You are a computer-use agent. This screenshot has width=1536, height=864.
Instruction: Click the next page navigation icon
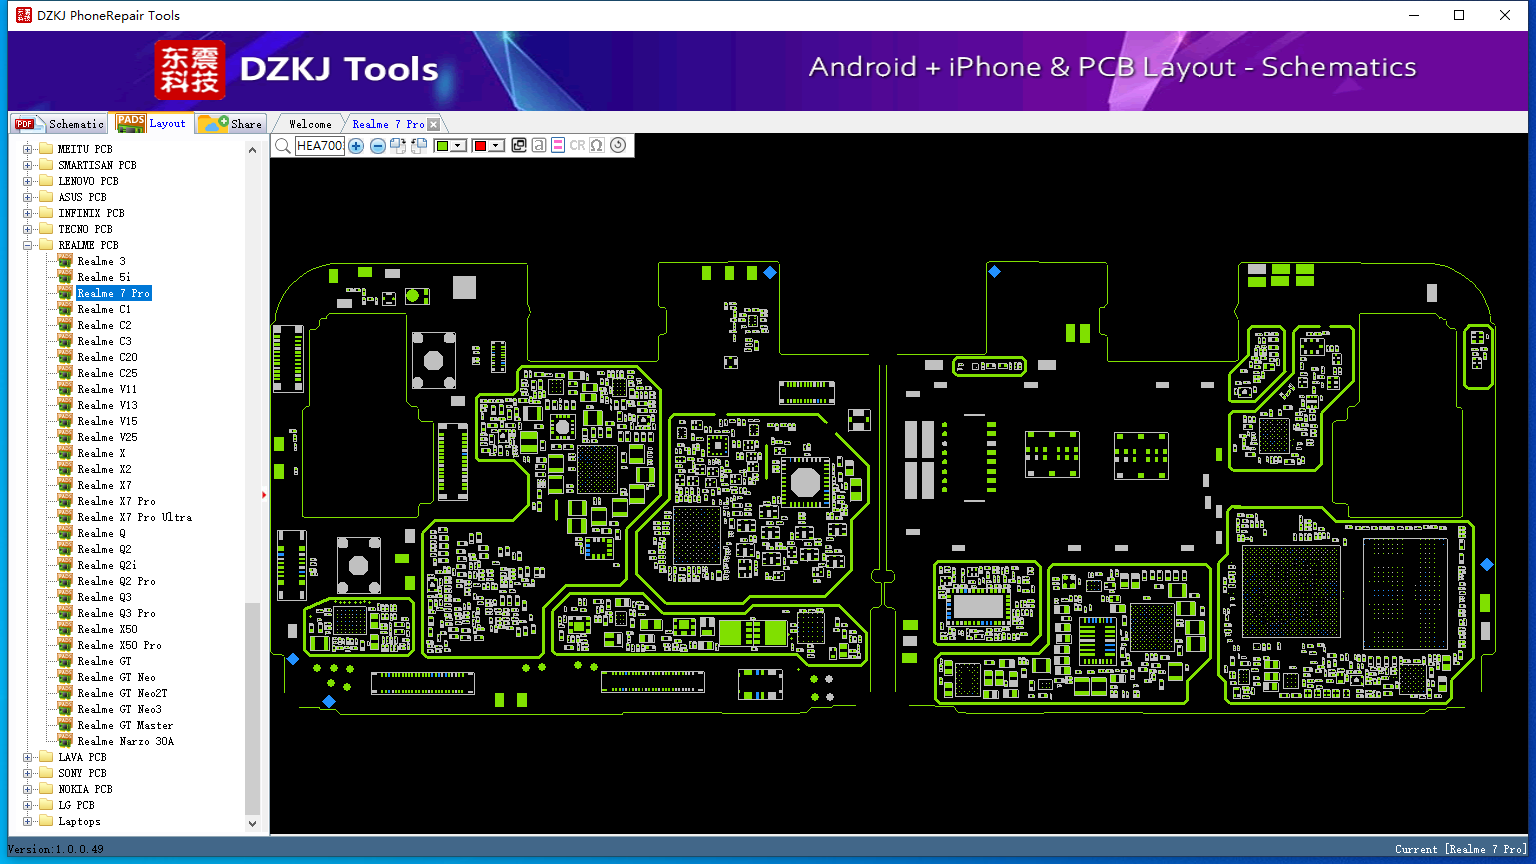(398, 145)
